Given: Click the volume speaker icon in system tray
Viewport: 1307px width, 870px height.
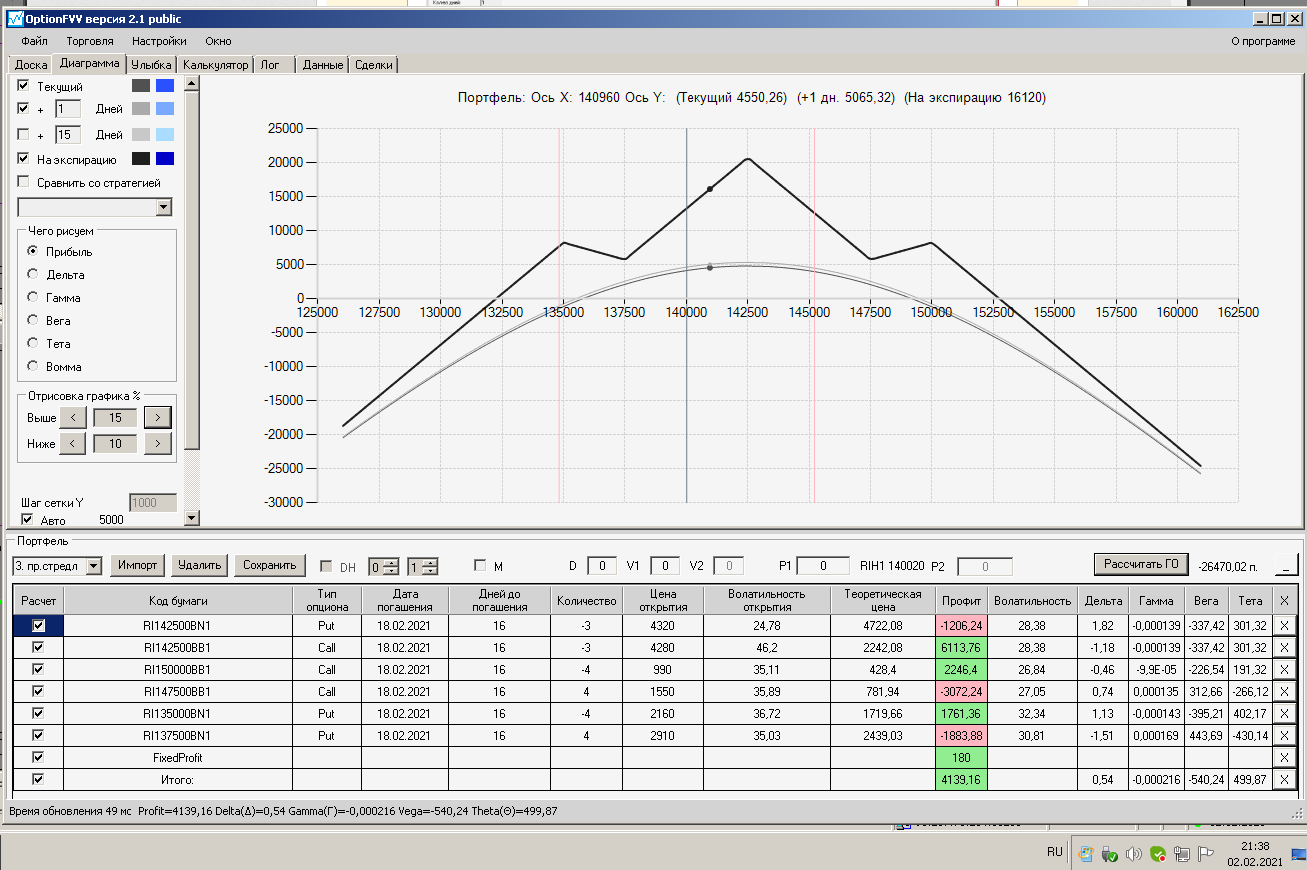Looking at the screenshot, I should (x=1133, y=854).
